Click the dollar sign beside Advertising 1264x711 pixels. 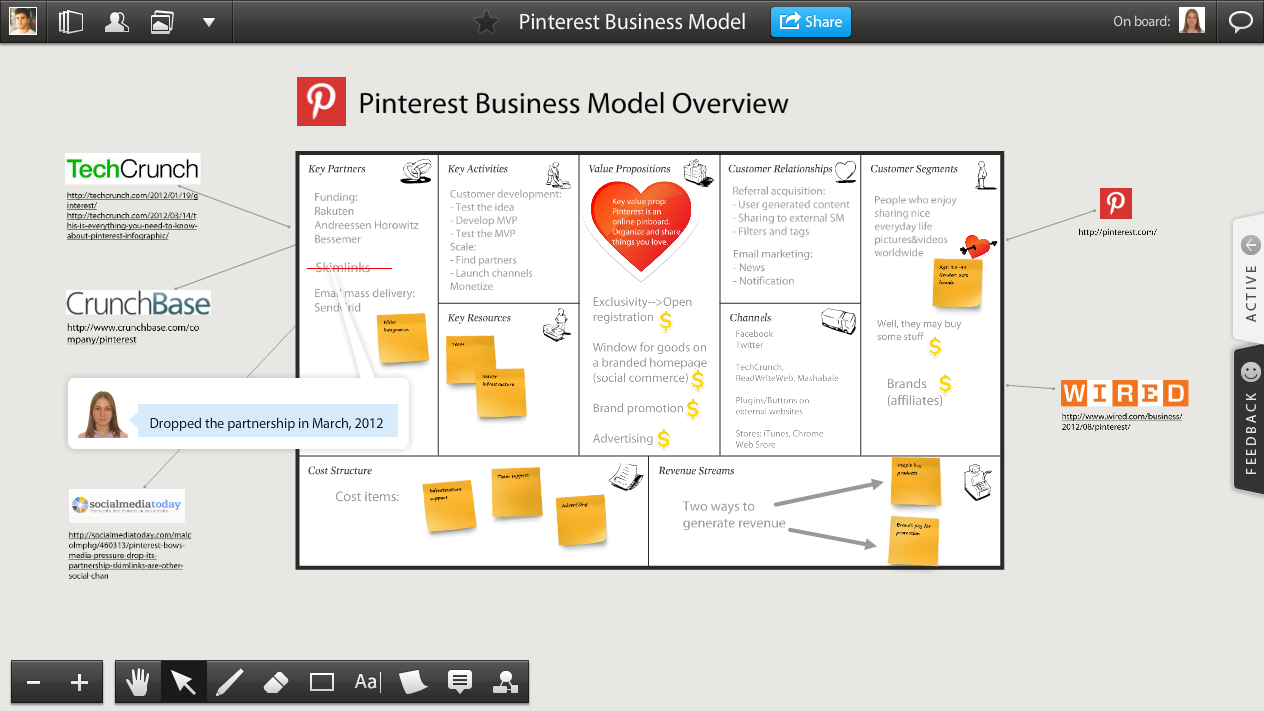(663, 439)
